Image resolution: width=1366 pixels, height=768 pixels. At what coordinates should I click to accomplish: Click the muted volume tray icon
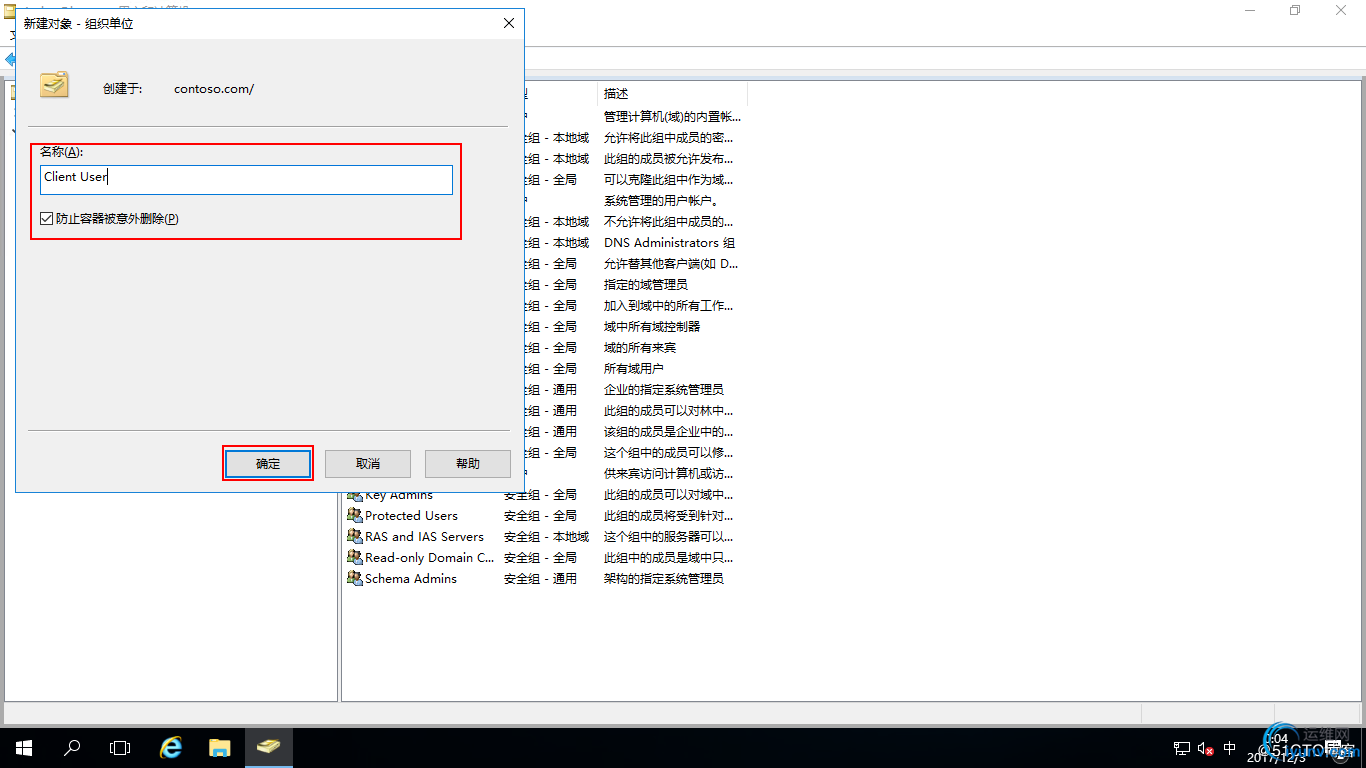coord(1206,748)
